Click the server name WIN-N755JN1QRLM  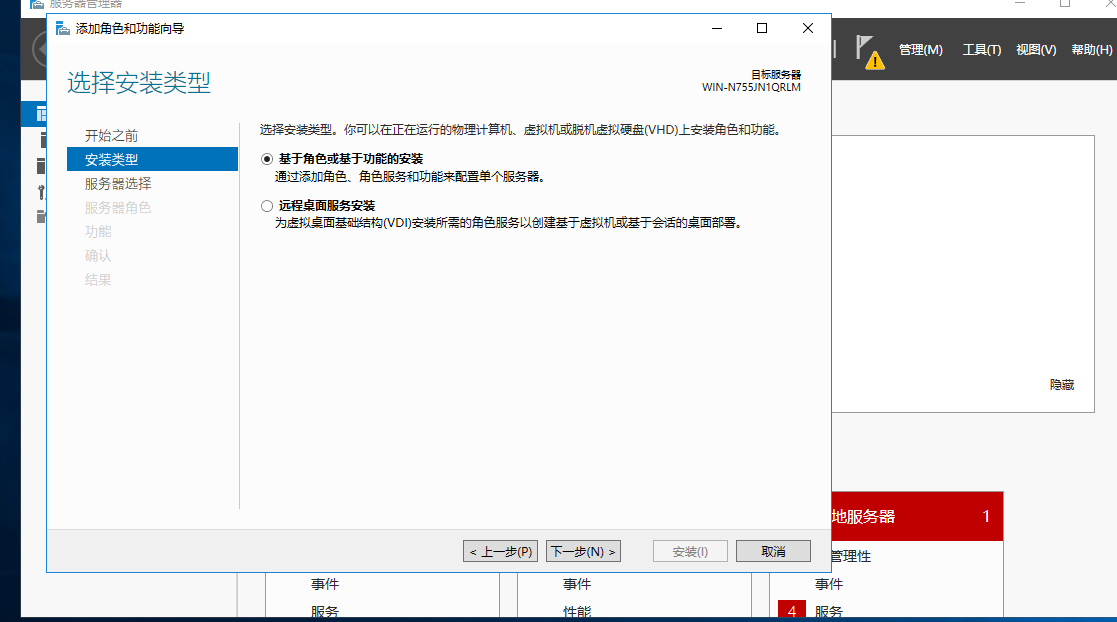click(x=751, y=88)
